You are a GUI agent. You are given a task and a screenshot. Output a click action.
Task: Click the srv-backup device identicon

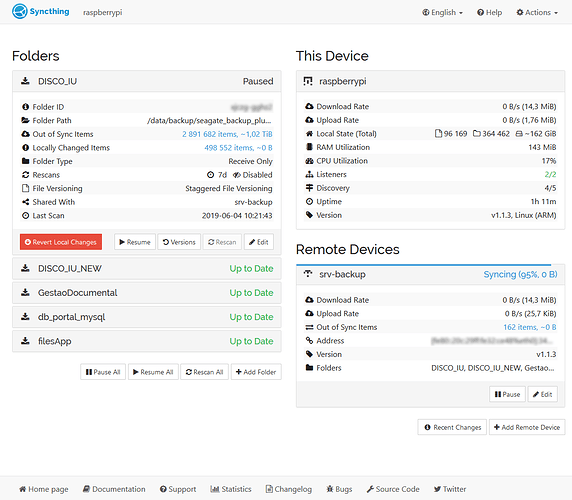(308, 274)
